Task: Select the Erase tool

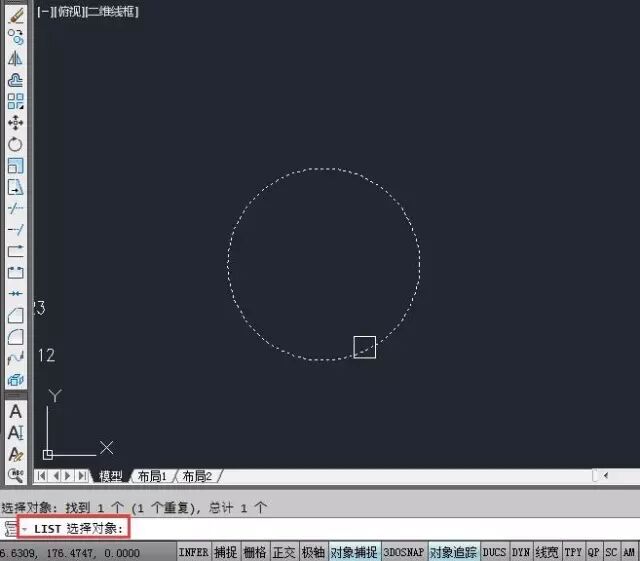Action: coord(16,16)
